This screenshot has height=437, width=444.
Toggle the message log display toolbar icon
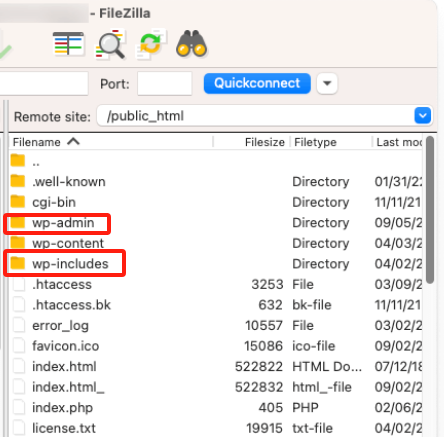(x=68, y=44)
